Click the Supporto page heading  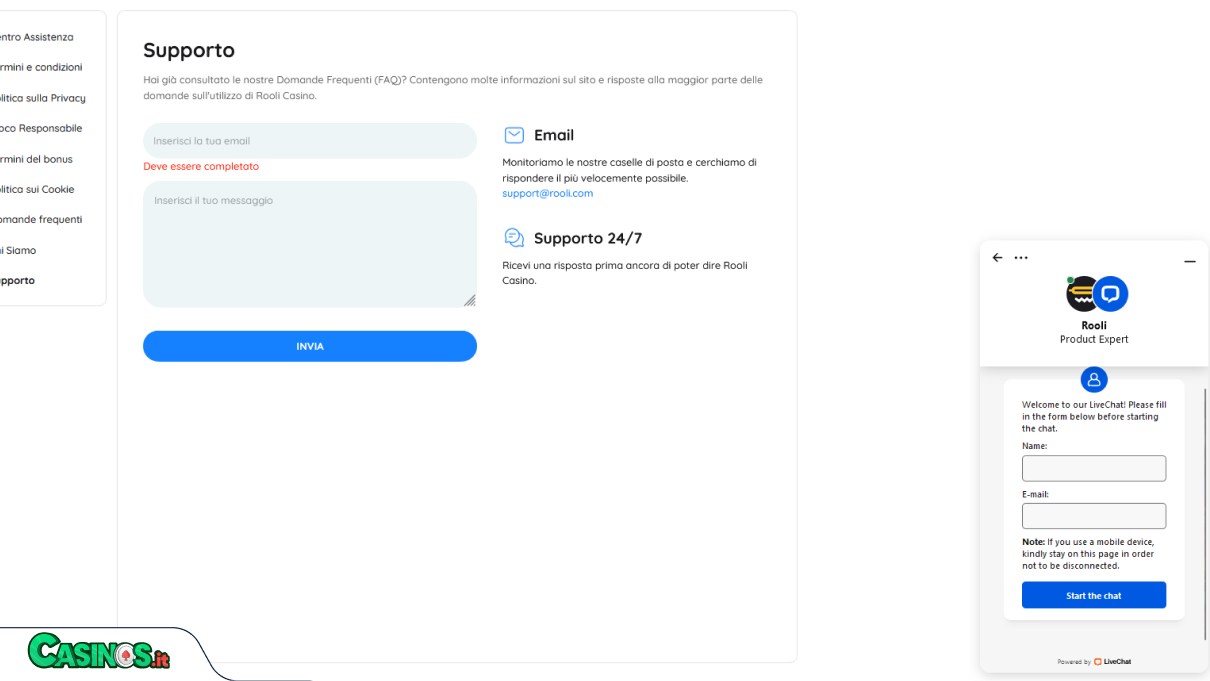pos(189,50)
